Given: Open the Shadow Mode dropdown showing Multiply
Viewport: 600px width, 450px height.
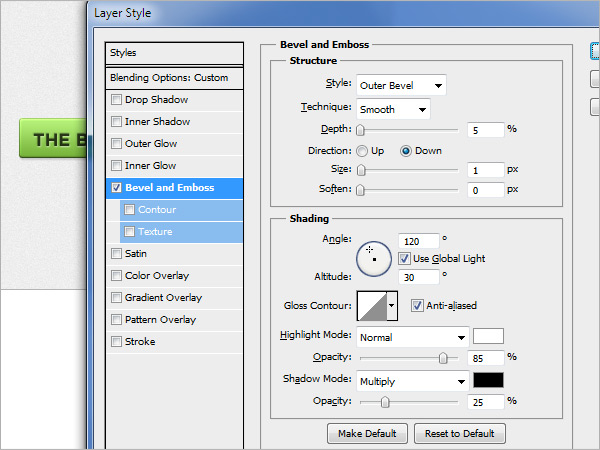Looking at the screenshot, I should click(412, 381).
